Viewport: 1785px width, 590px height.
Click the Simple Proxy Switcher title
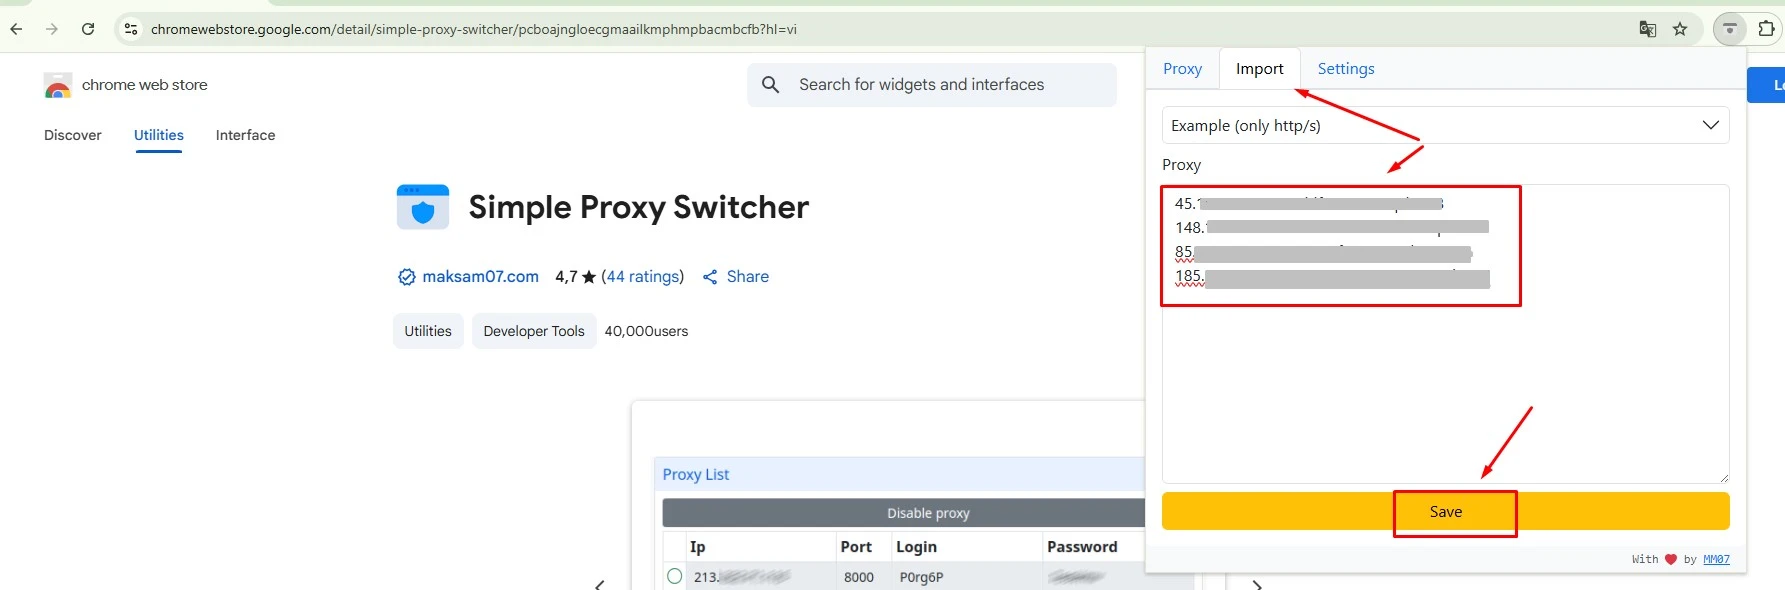tap(639, 207)
